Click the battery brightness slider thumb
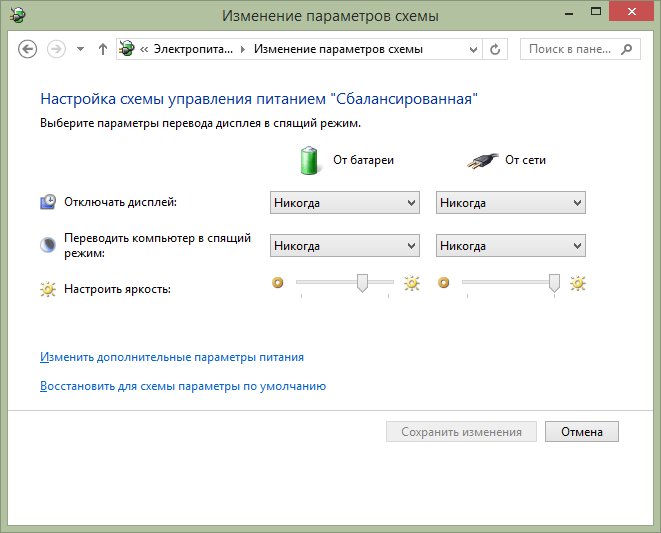The width and height of the screenshot is (661, 533). click(x=363, y=285)
